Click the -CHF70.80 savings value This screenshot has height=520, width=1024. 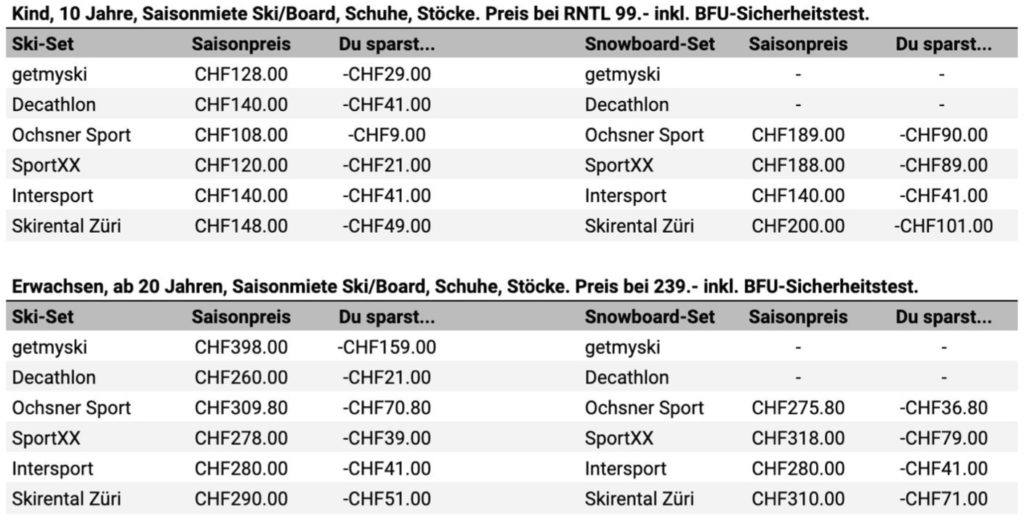pos(387,408)
